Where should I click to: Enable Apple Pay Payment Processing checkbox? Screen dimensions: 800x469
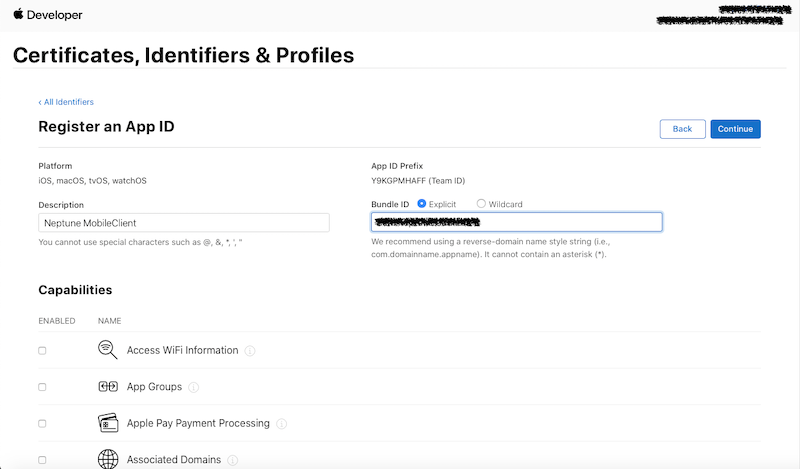click(42, 424)
